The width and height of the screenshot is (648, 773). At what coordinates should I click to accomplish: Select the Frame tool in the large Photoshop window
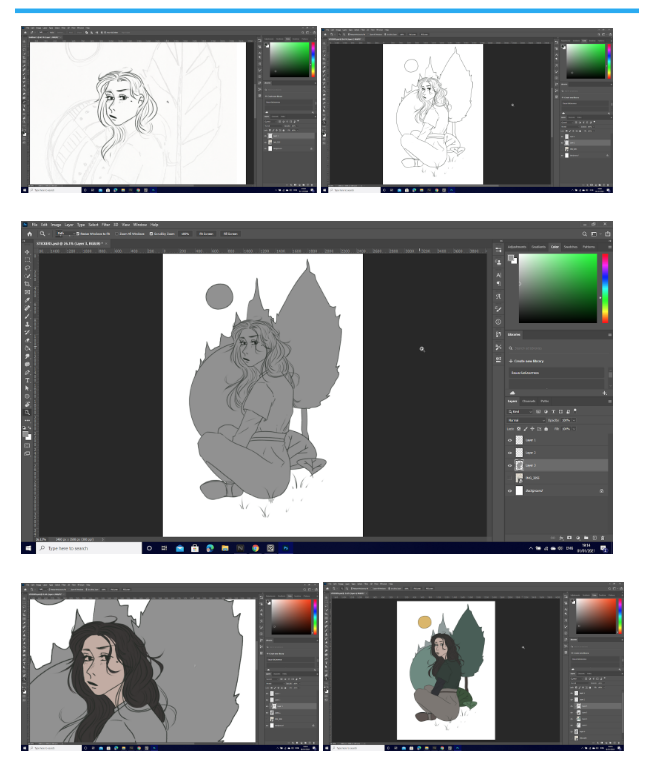tap(27, 292)
